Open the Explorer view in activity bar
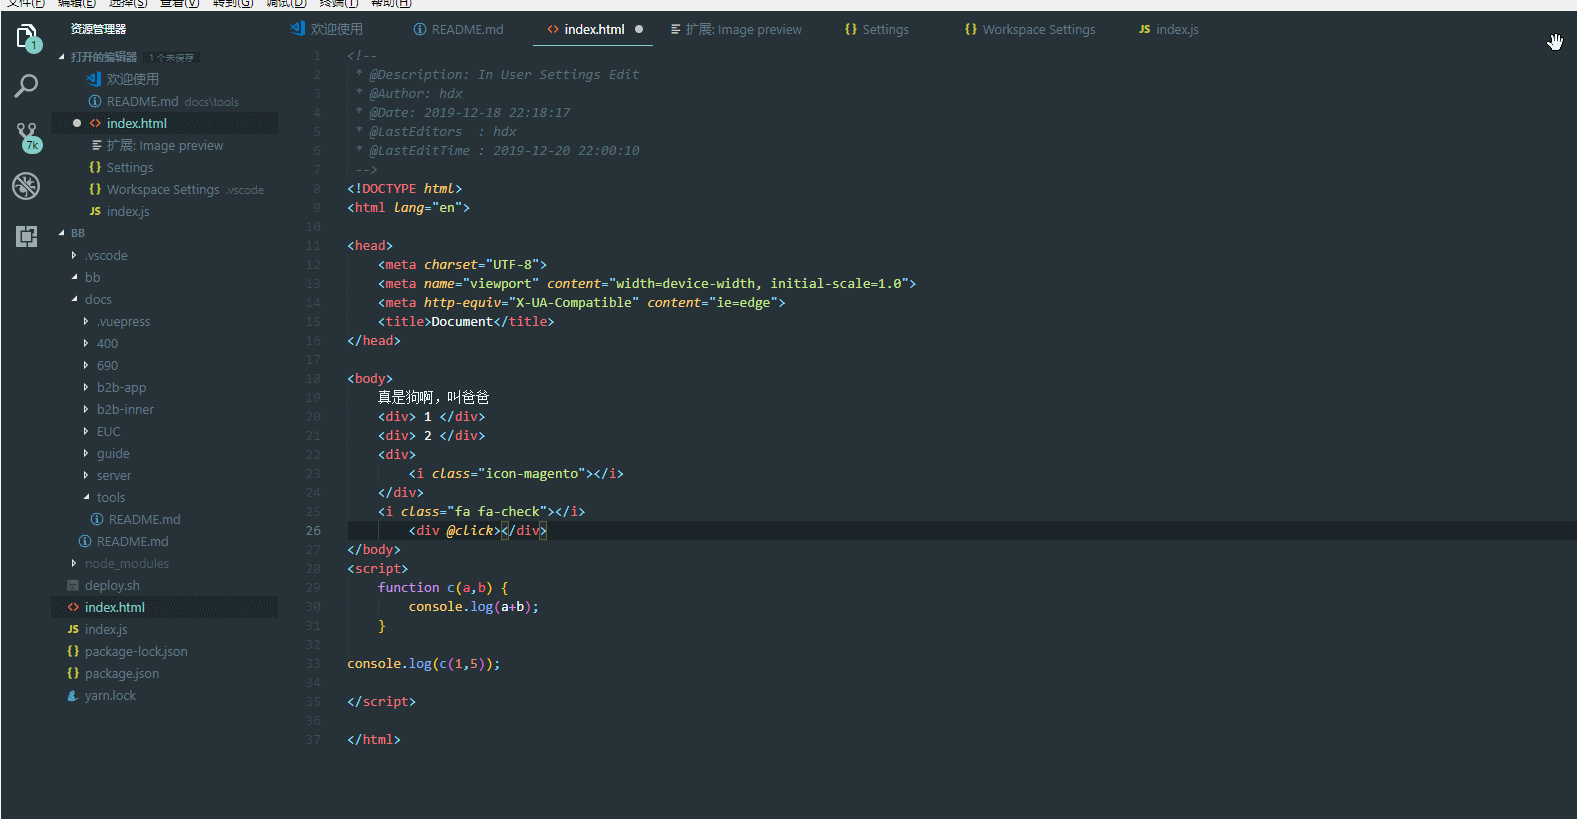The width and height of the screenshot is (1577, 819). coord(27,38)
